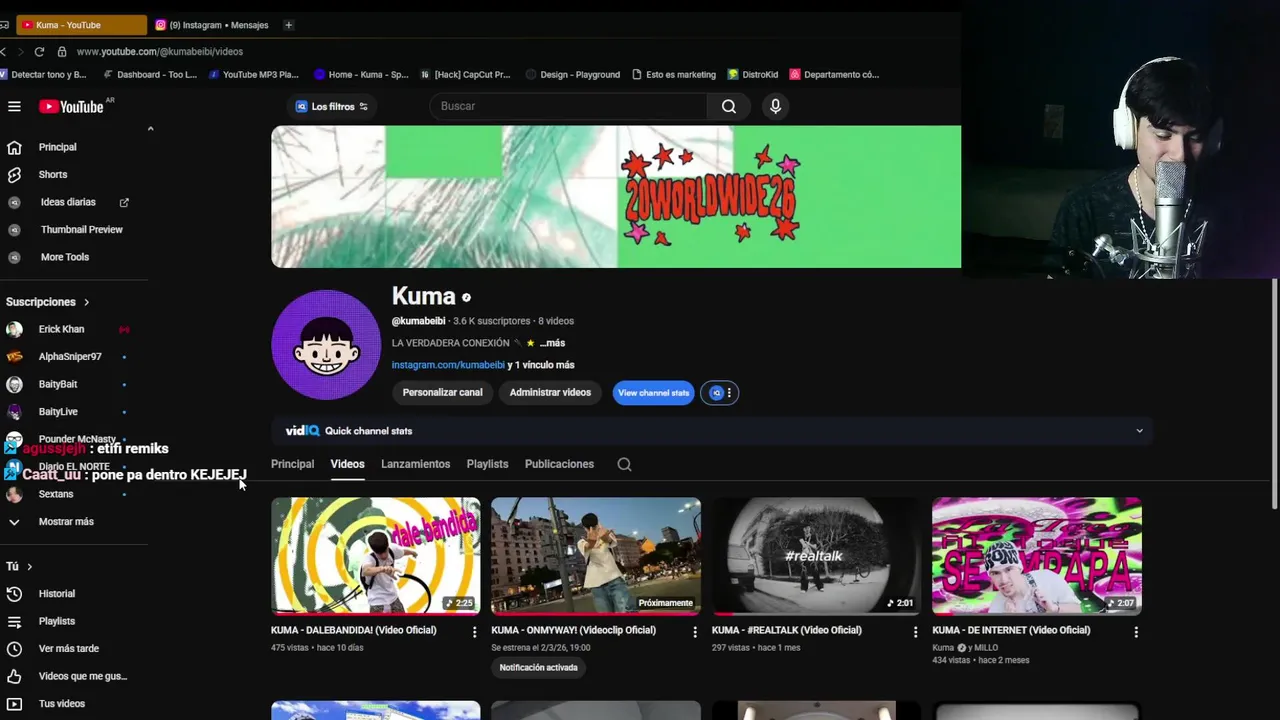This screenshot has width=1280, height=720.
Task: Reload page with browser refresh button
Action: click(x=39, y=51)
